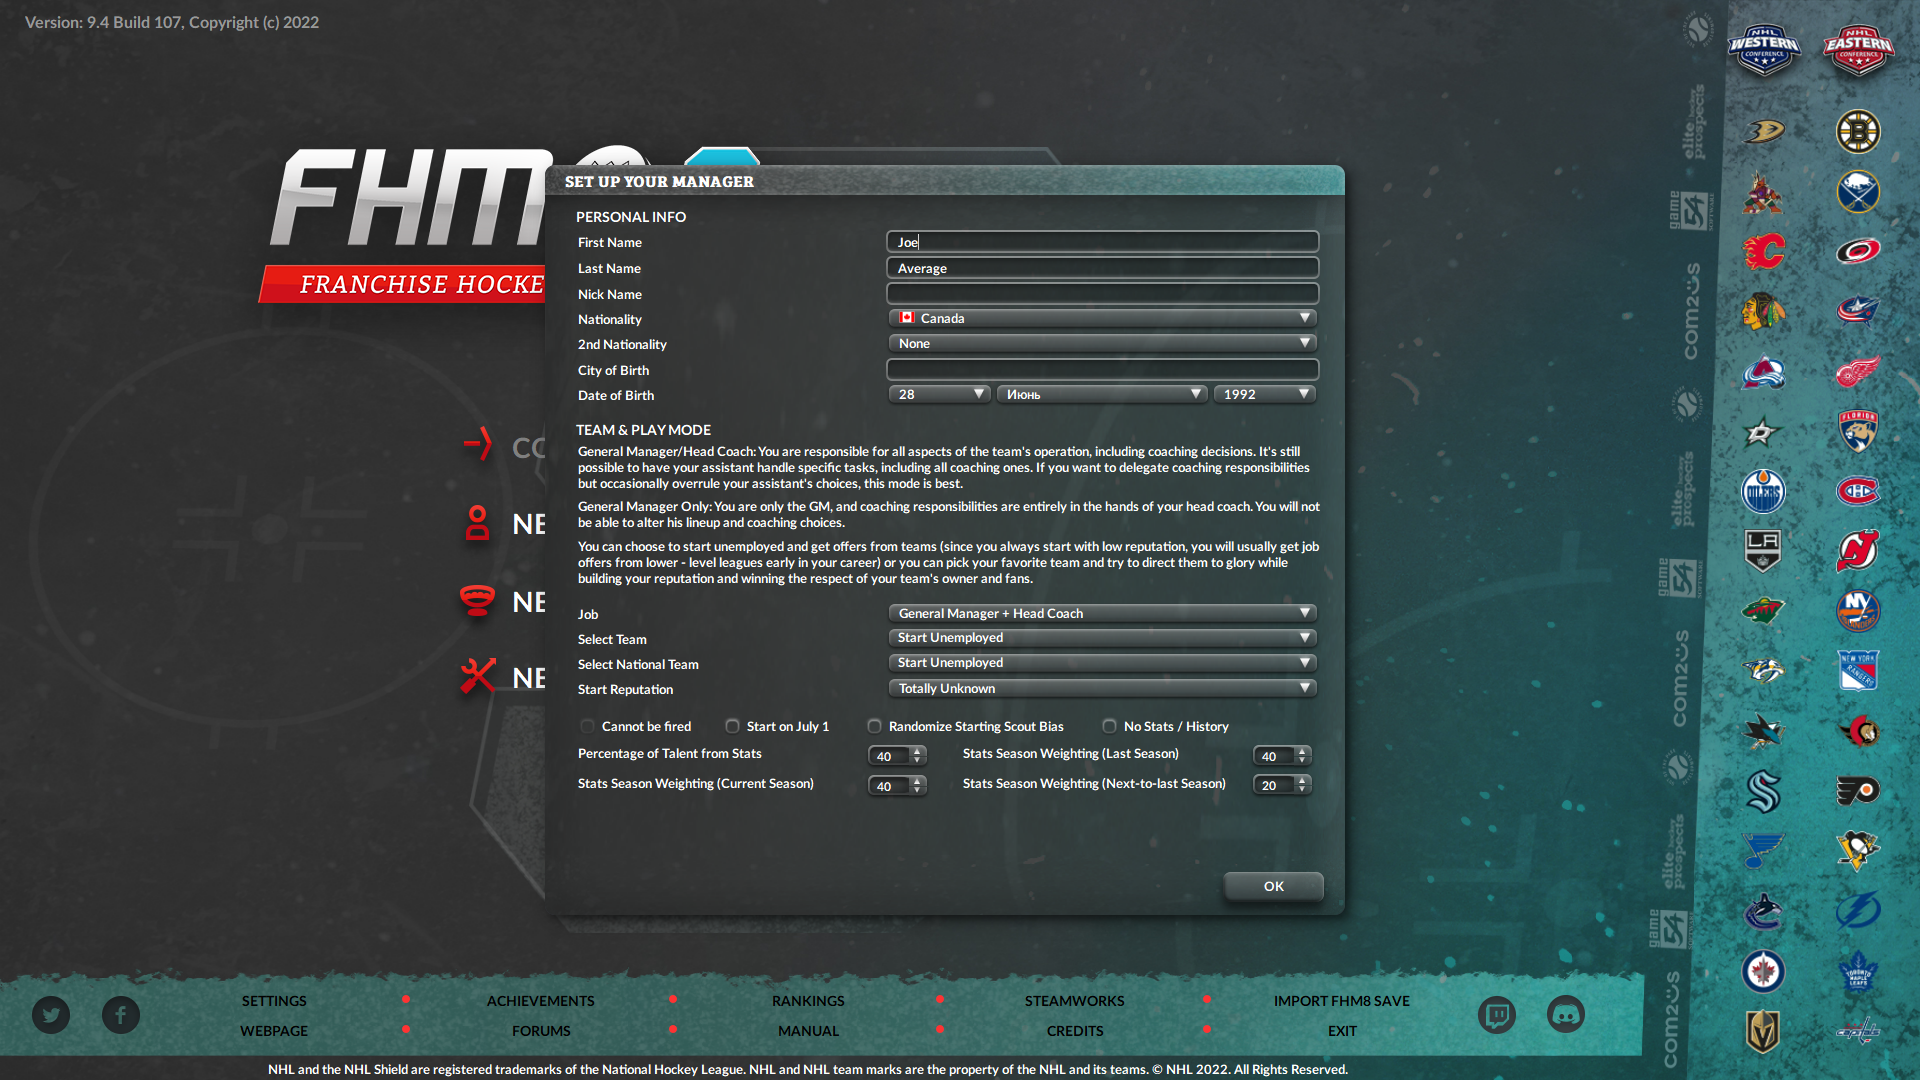
Task: Click the Nick Name input field
Action: click(x=1102, y=294)
